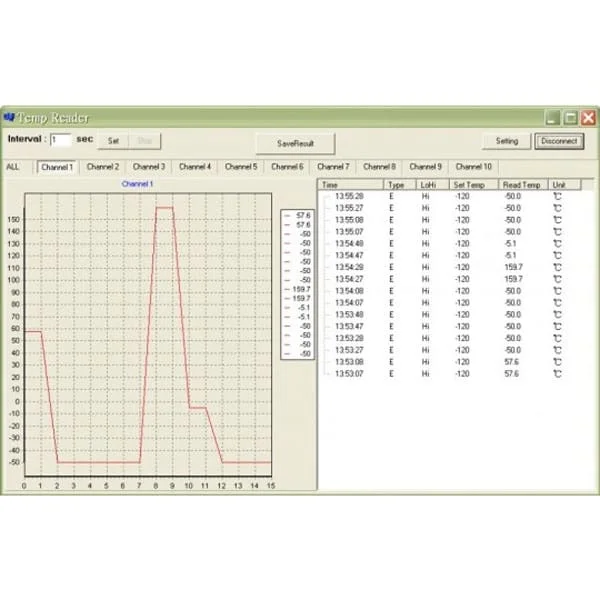
Task: Click the Set Temp column header
Action: click(x=475, y=185)
